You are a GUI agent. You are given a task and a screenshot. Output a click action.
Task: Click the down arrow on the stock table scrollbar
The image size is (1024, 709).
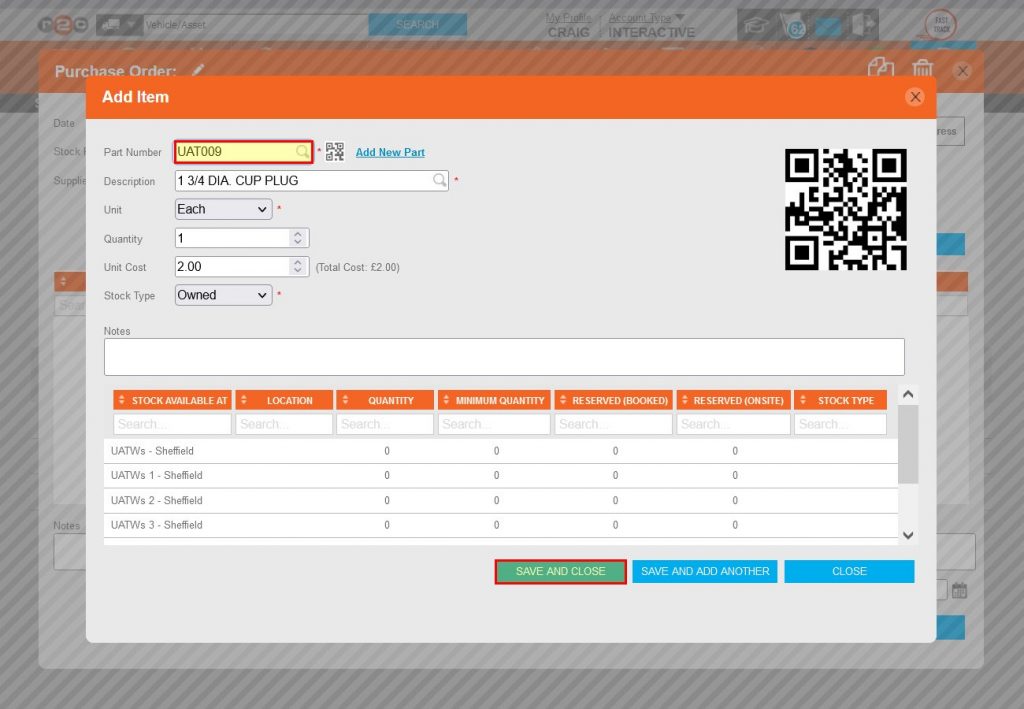908,536
